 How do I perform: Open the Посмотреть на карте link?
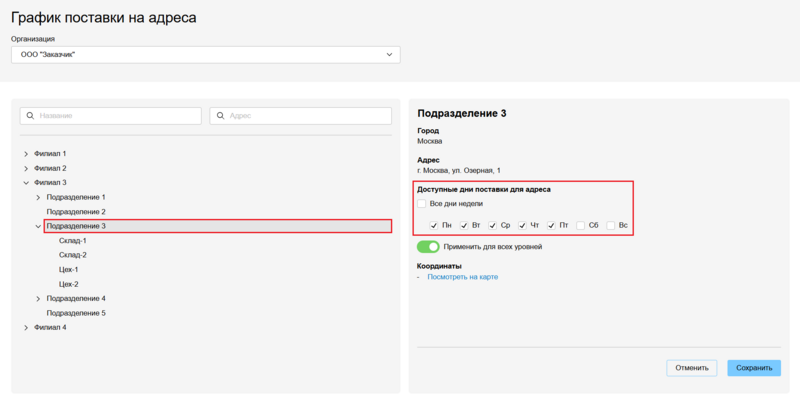pyautogui.click(x=462, y=277)
